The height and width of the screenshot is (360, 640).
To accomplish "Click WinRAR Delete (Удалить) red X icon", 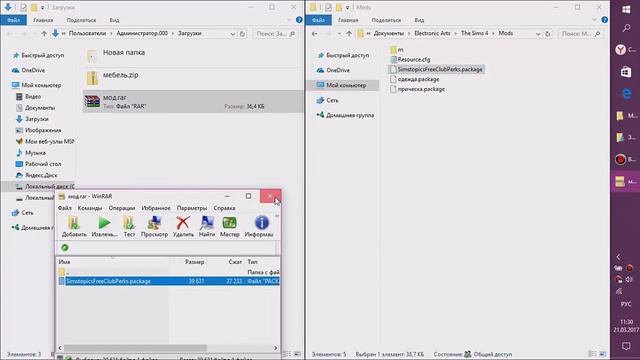I will tap(183, 226).
